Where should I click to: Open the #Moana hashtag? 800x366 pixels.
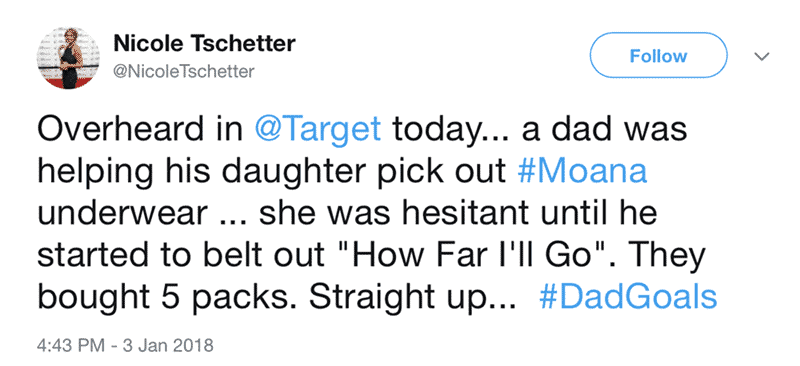click(x=582, y=171)
